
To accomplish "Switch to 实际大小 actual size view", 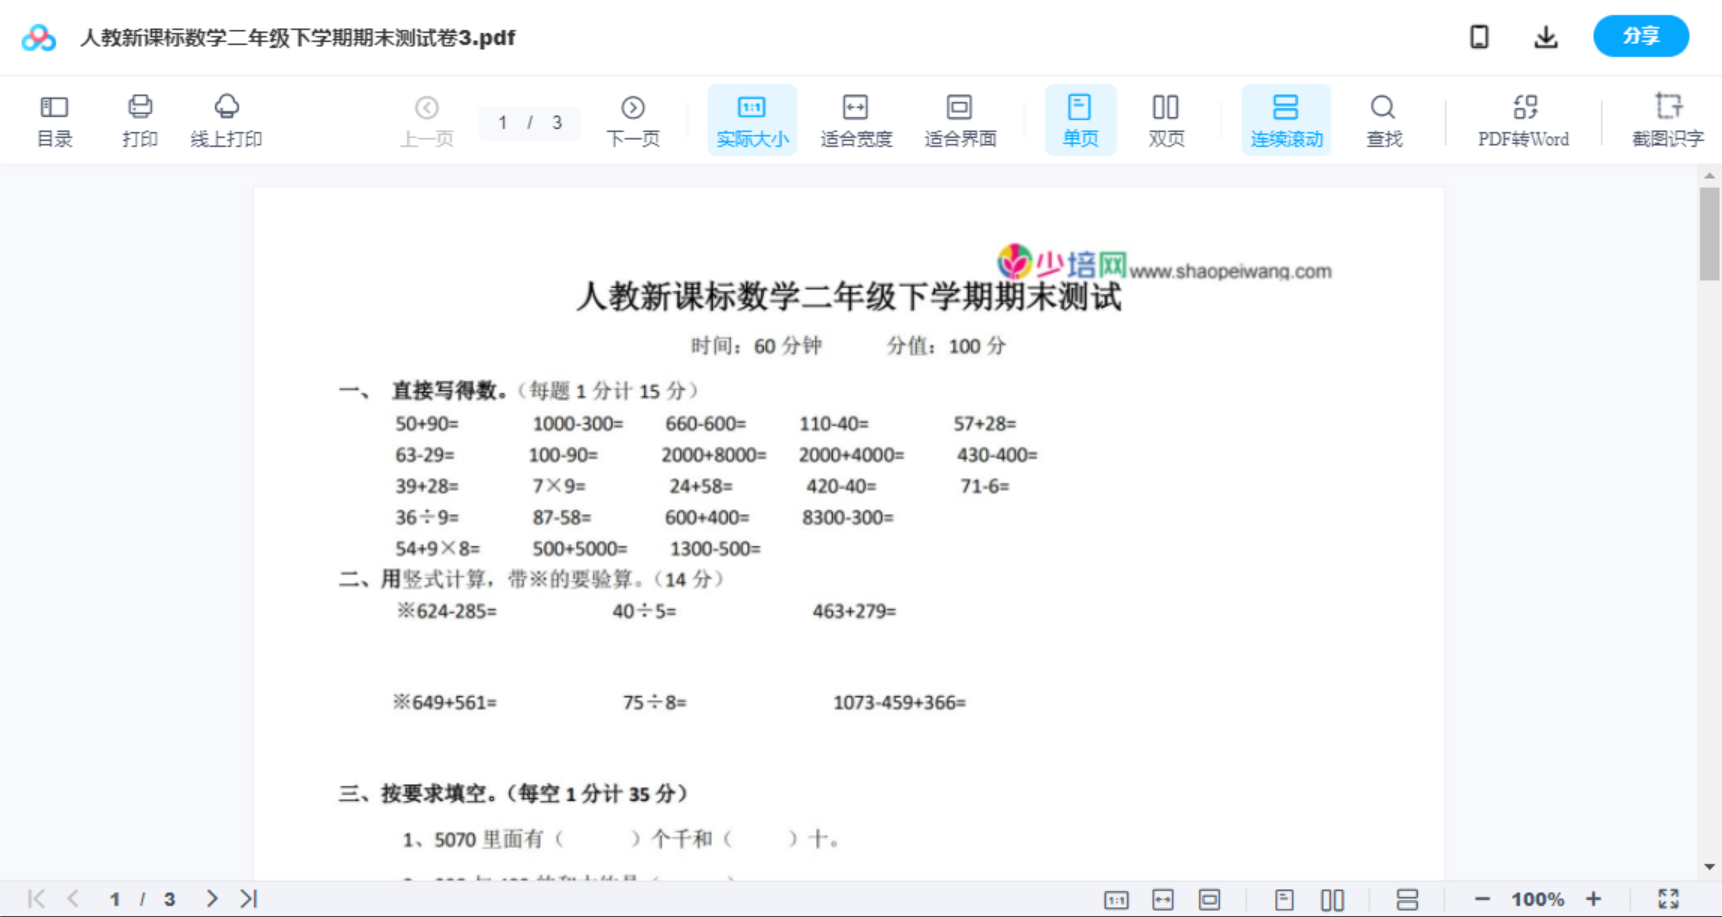I will [752, 119].
